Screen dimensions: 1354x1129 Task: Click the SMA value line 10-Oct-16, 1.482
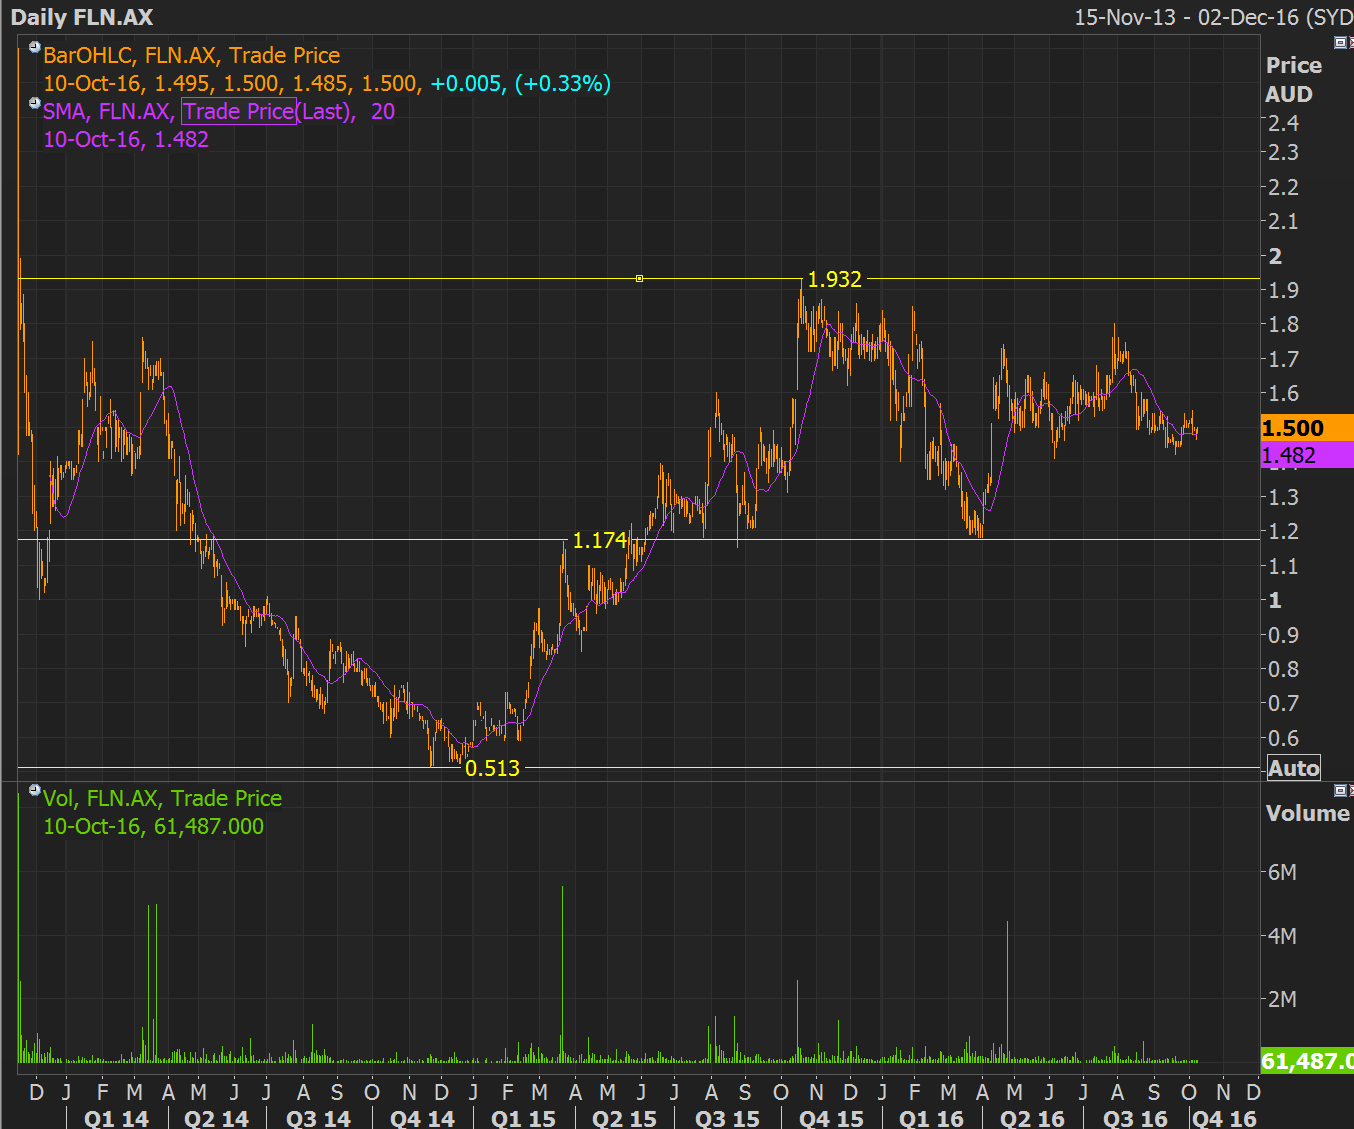126,139
